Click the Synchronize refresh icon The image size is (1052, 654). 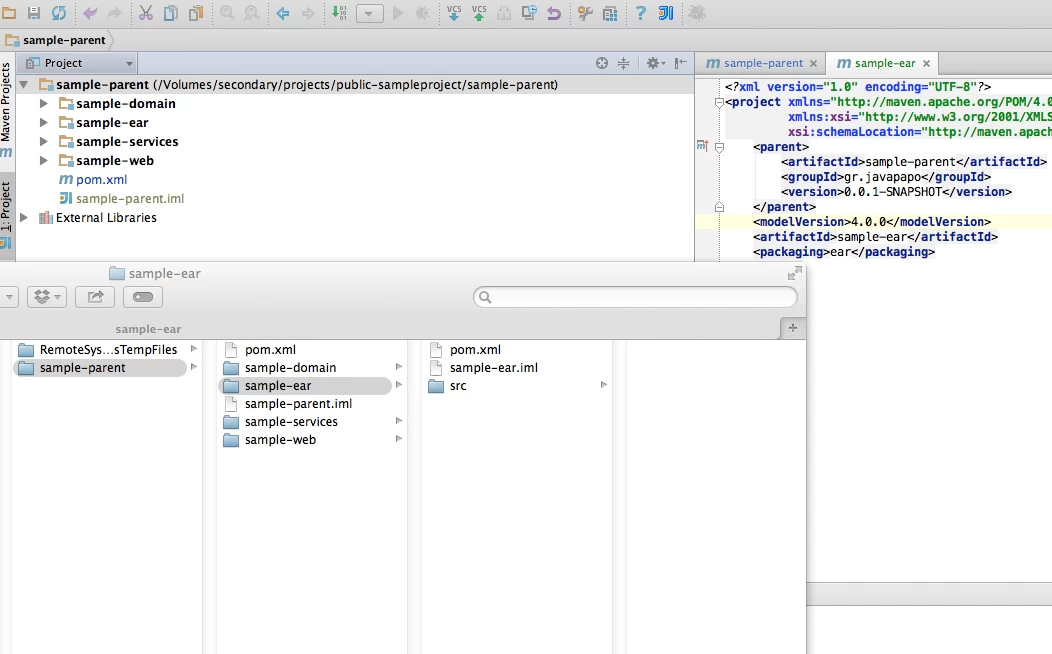[59, 13]
